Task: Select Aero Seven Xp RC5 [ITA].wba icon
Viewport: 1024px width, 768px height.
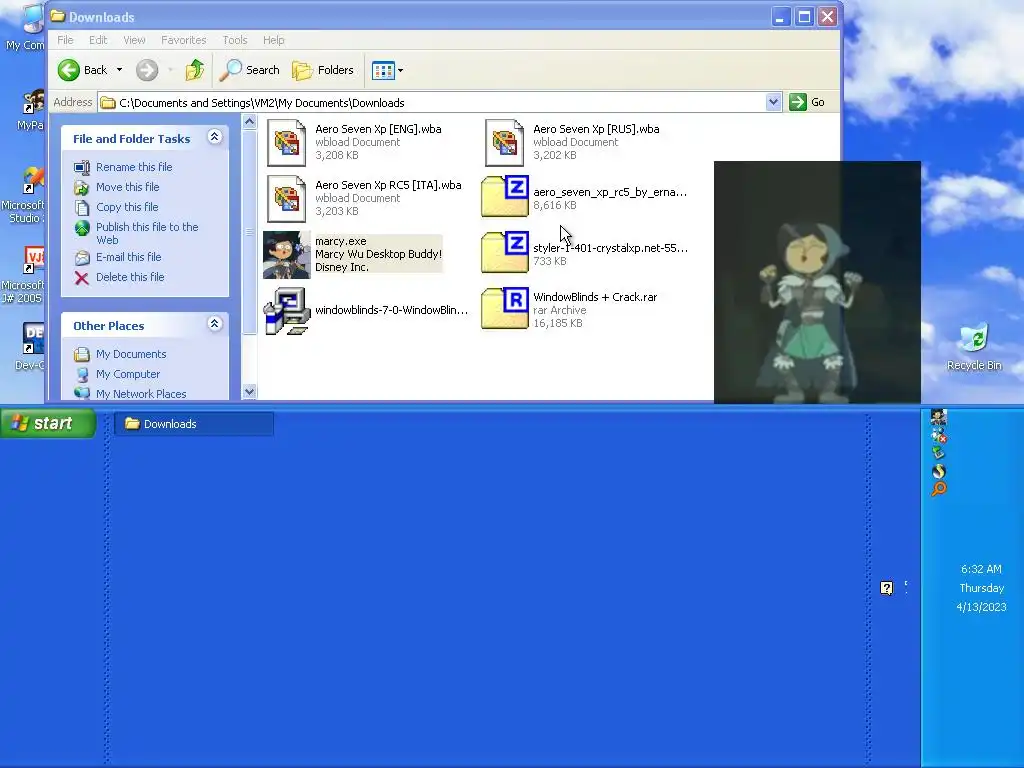Action: pyautogui.click(x=287, y=199)
